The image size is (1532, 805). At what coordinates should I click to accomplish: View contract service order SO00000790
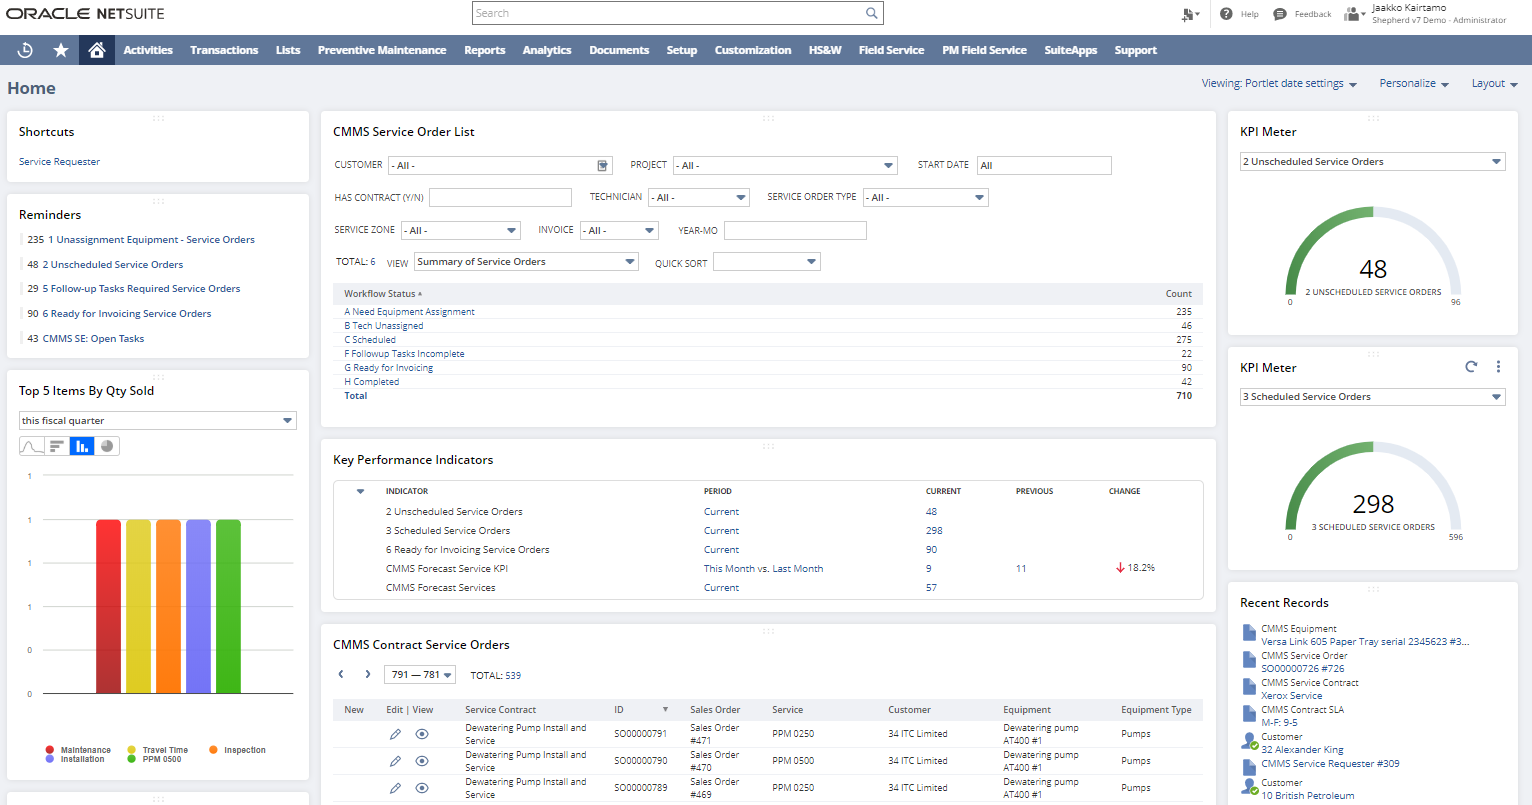pyautogui.click(x=422, y=761)
